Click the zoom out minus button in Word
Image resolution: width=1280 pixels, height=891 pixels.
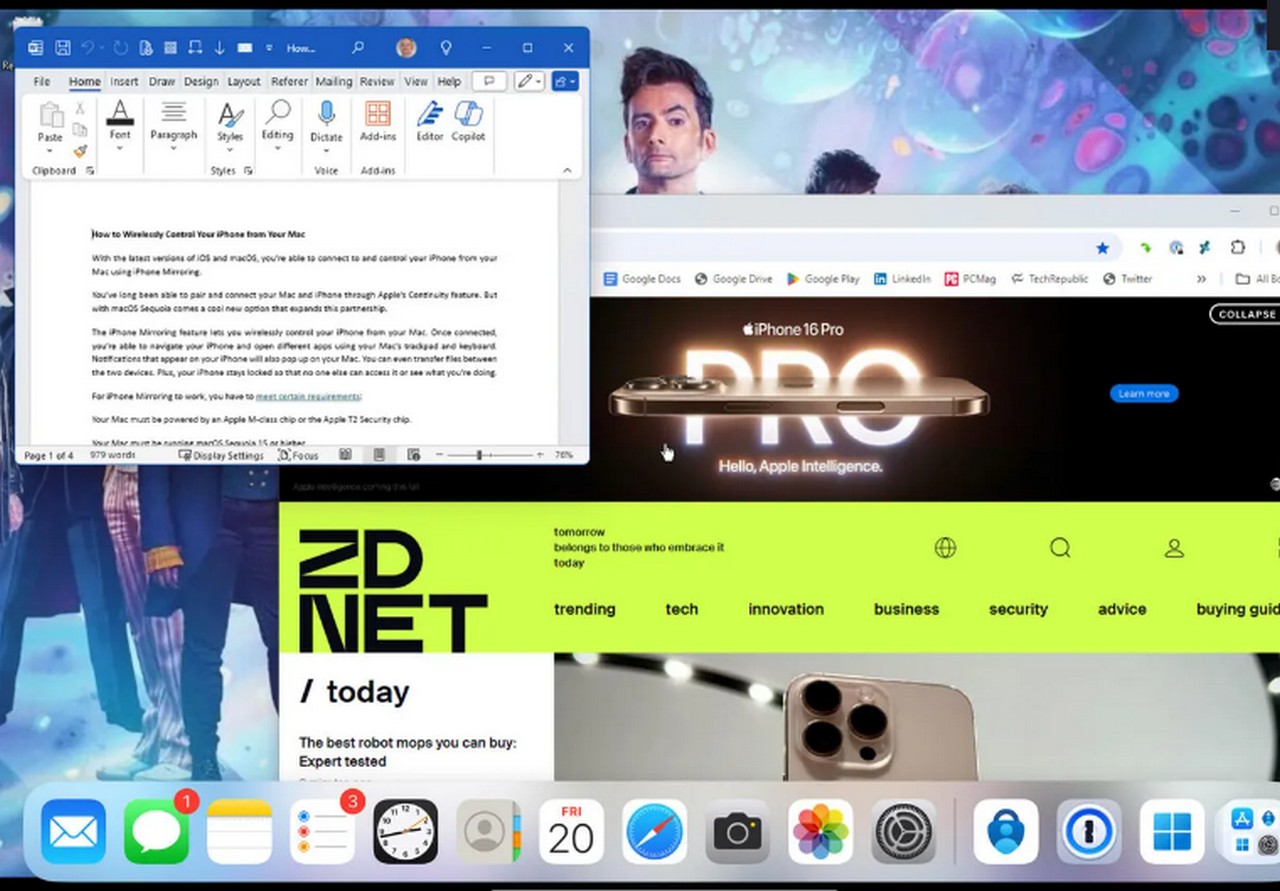pyautogui.click(x=439, y=455)
